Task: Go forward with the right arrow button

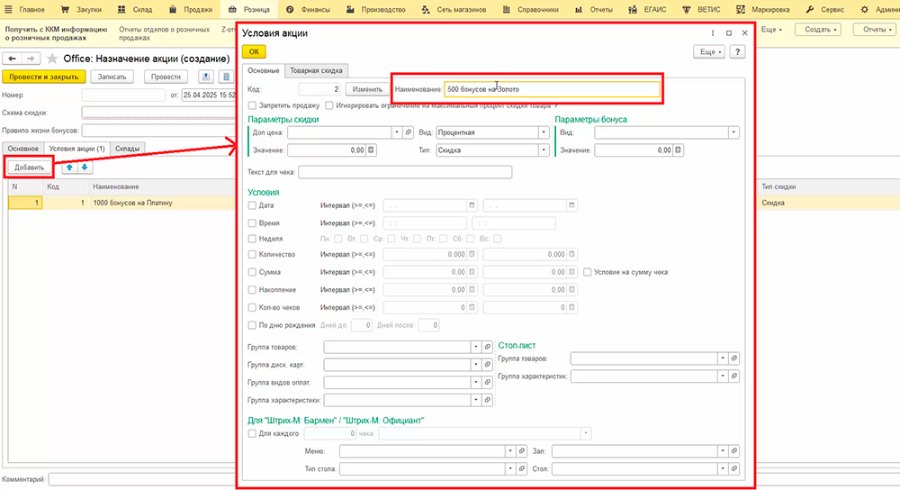Action: [x=30, y=59]
